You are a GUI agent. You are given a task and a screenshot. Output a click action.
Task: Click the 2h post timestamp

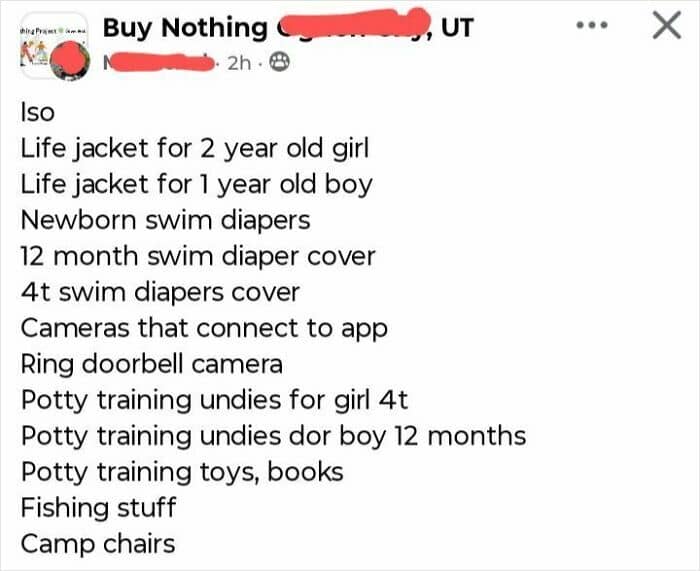pos(239,63)
